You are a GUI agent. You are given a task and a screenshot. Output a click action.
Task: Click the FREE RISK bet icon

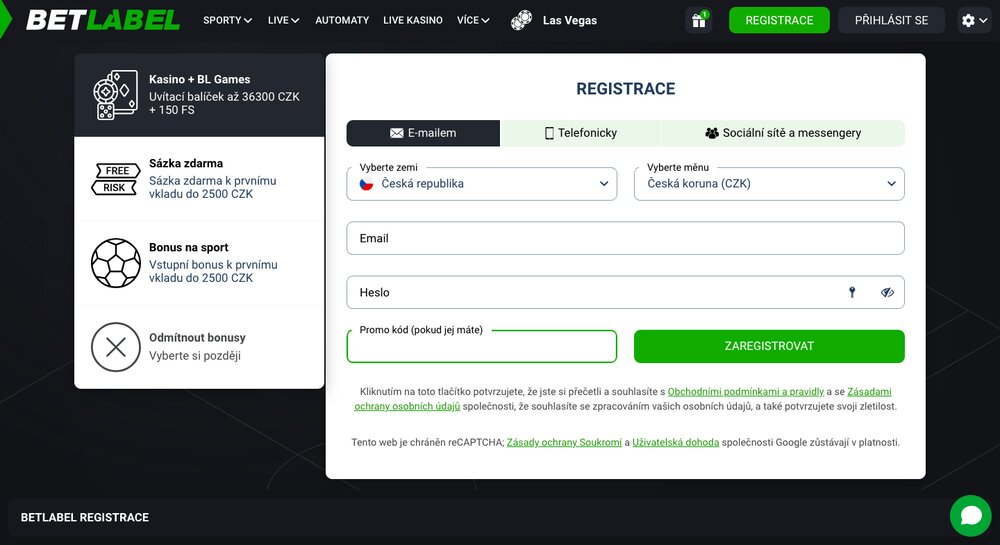[x=115, y=179]
